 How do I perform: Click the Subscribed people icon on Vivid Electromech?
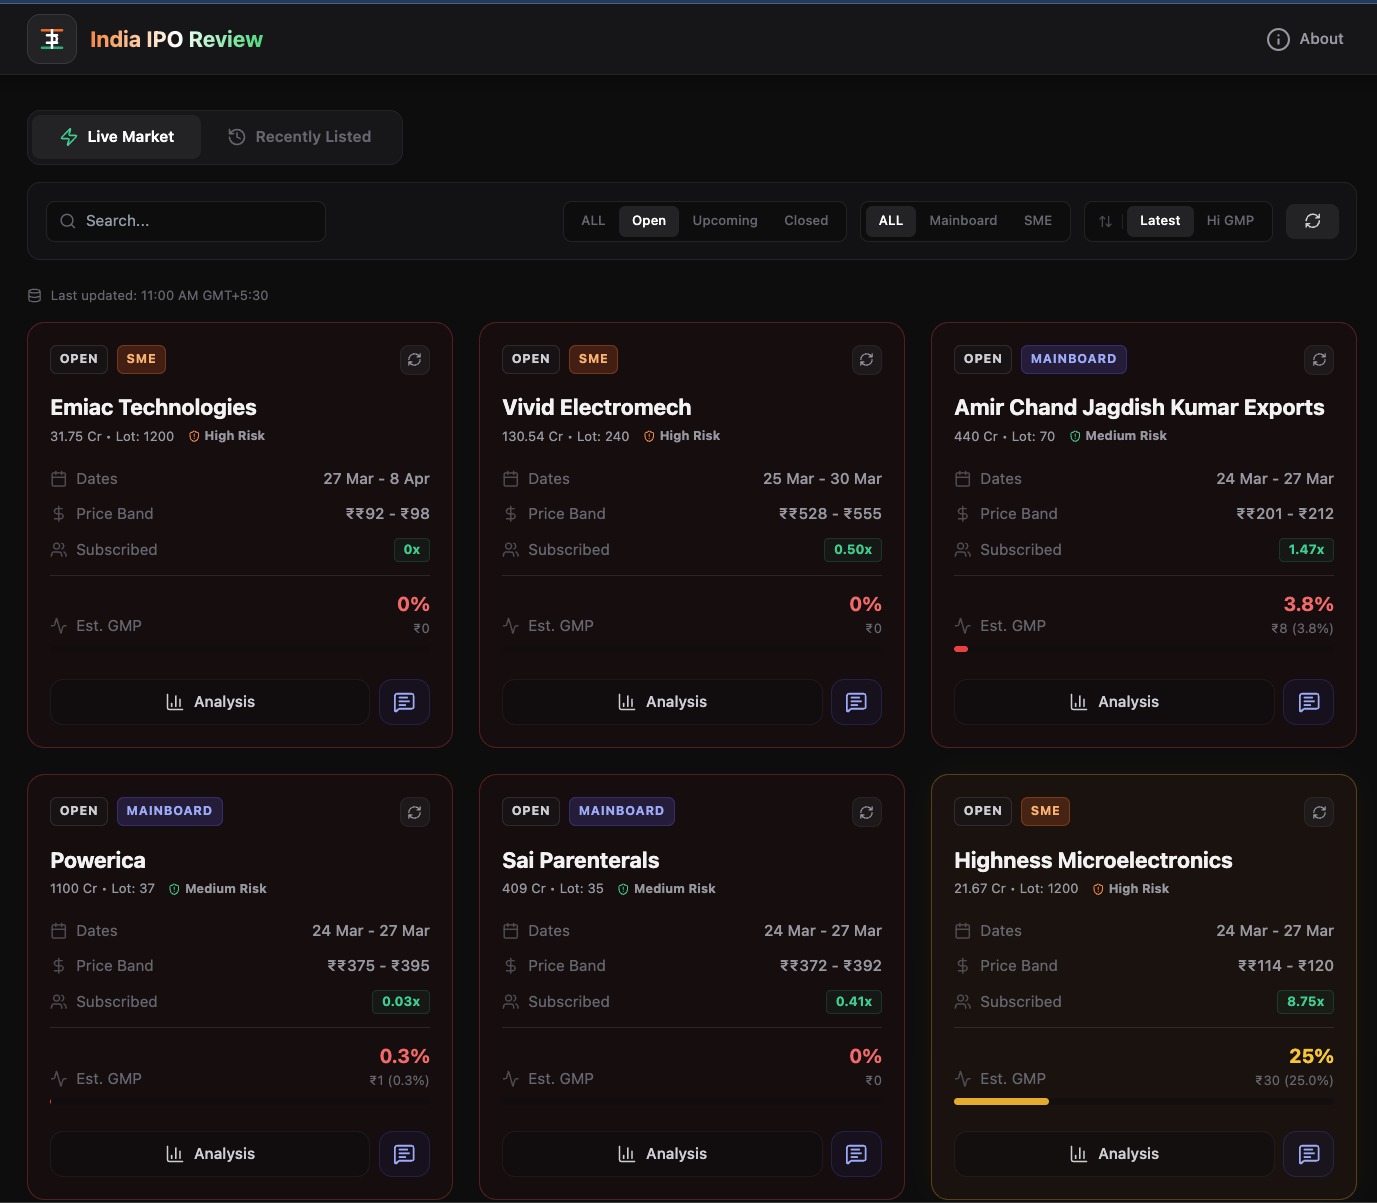[x=511, y=550]
